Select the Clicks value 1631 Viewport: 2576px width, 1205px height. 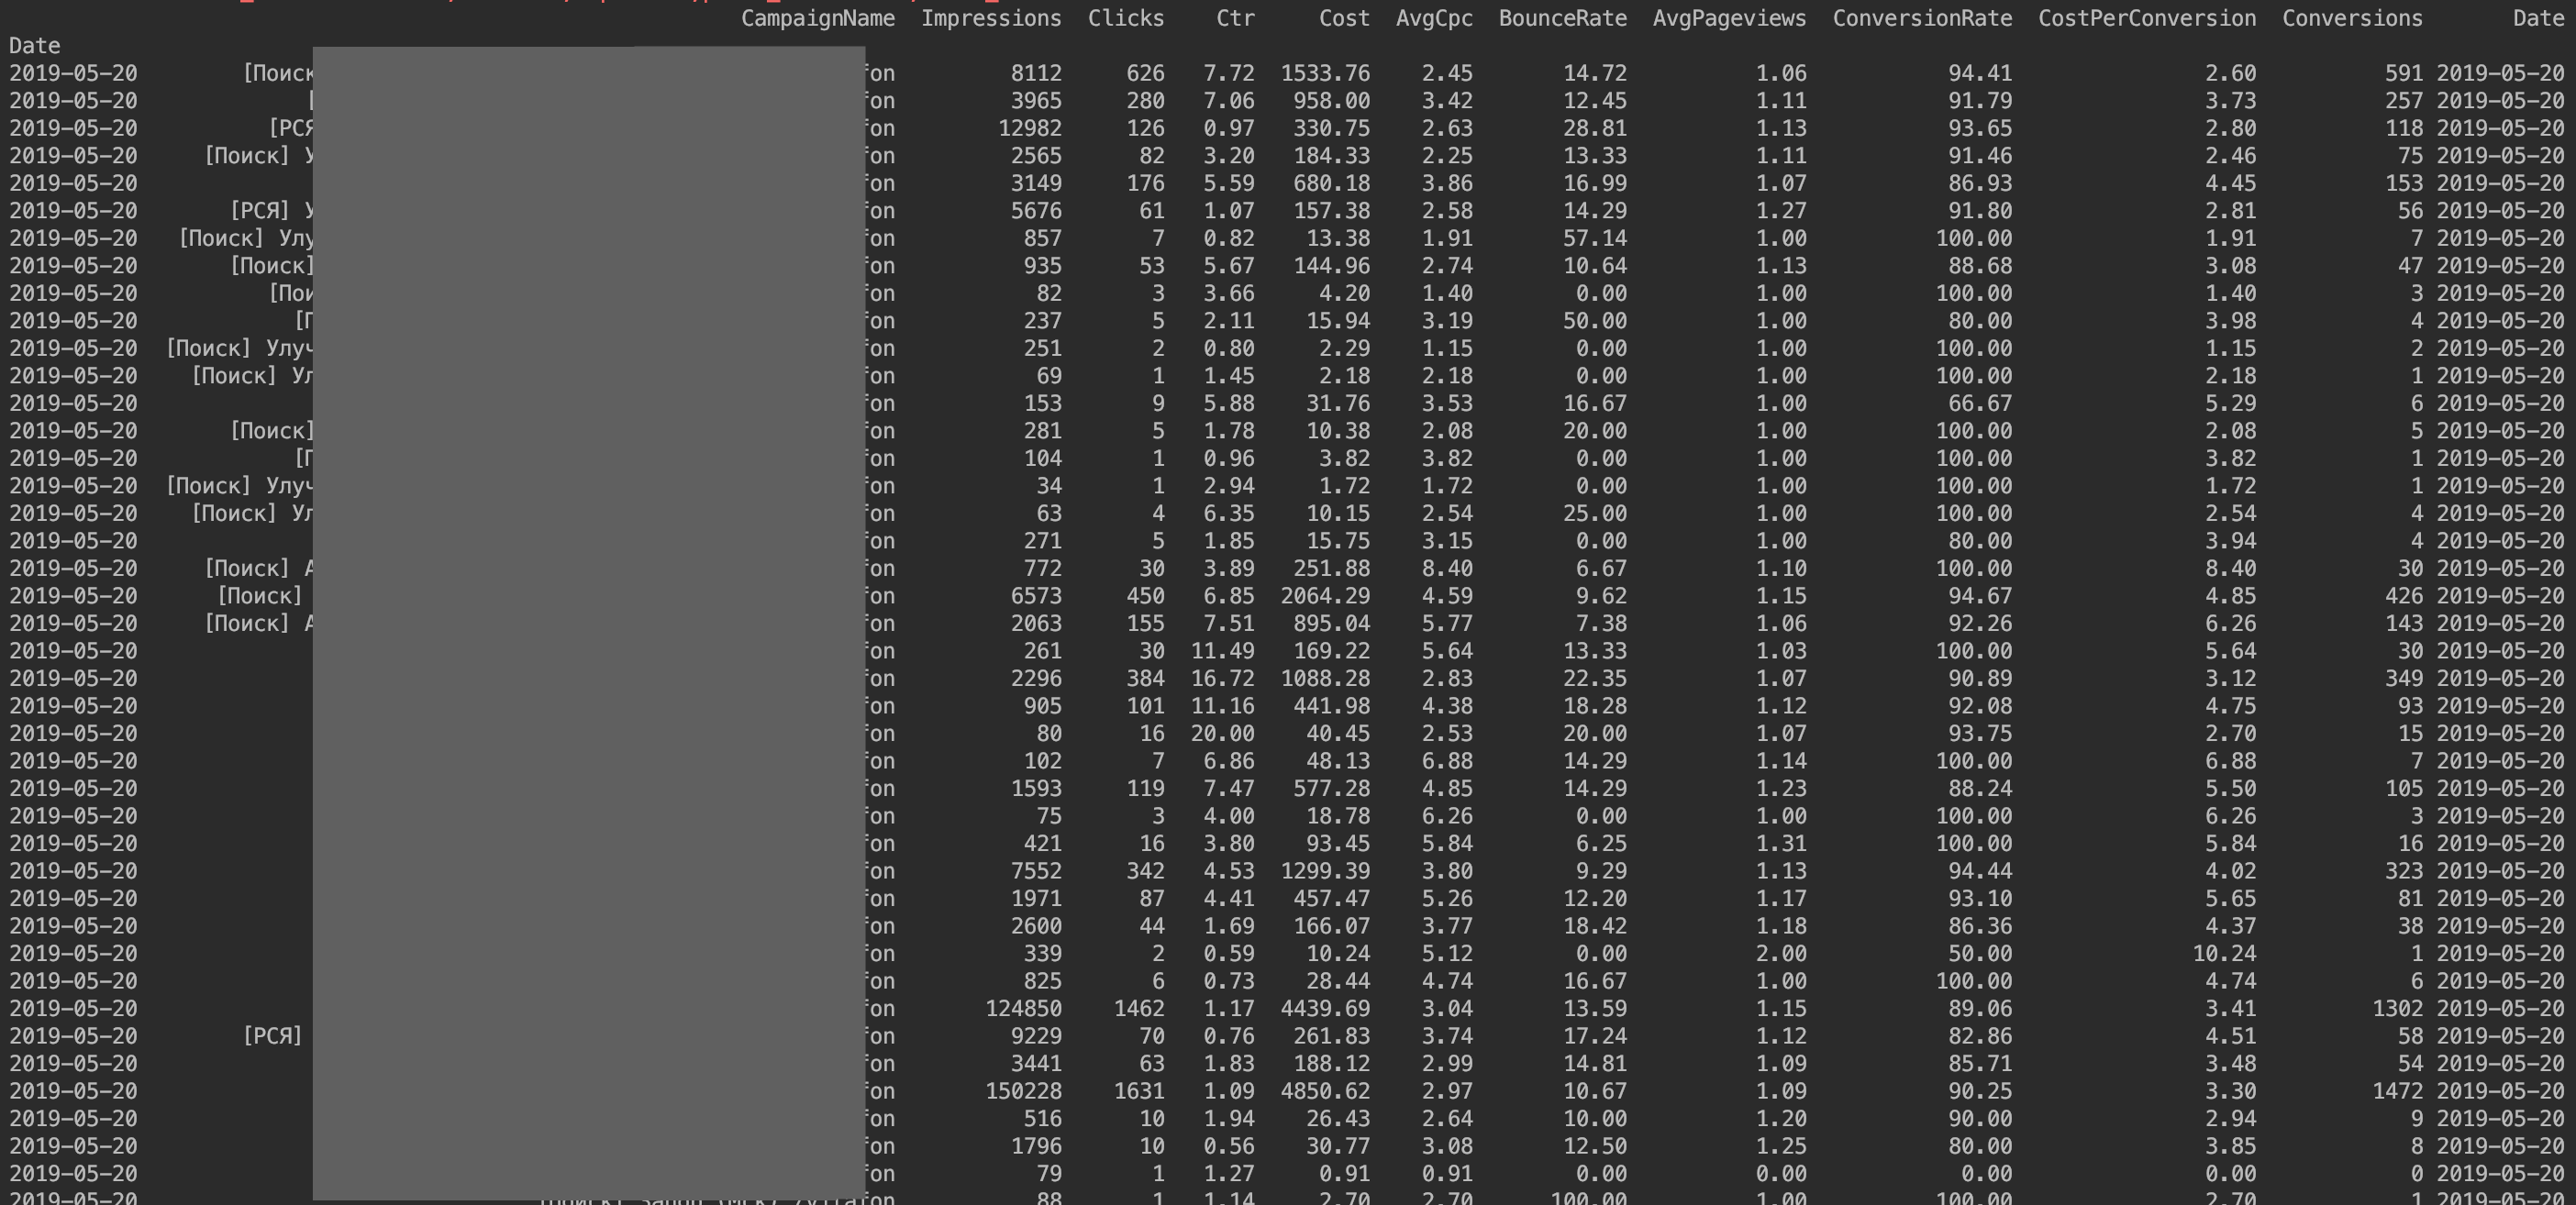(1139, 1091)
